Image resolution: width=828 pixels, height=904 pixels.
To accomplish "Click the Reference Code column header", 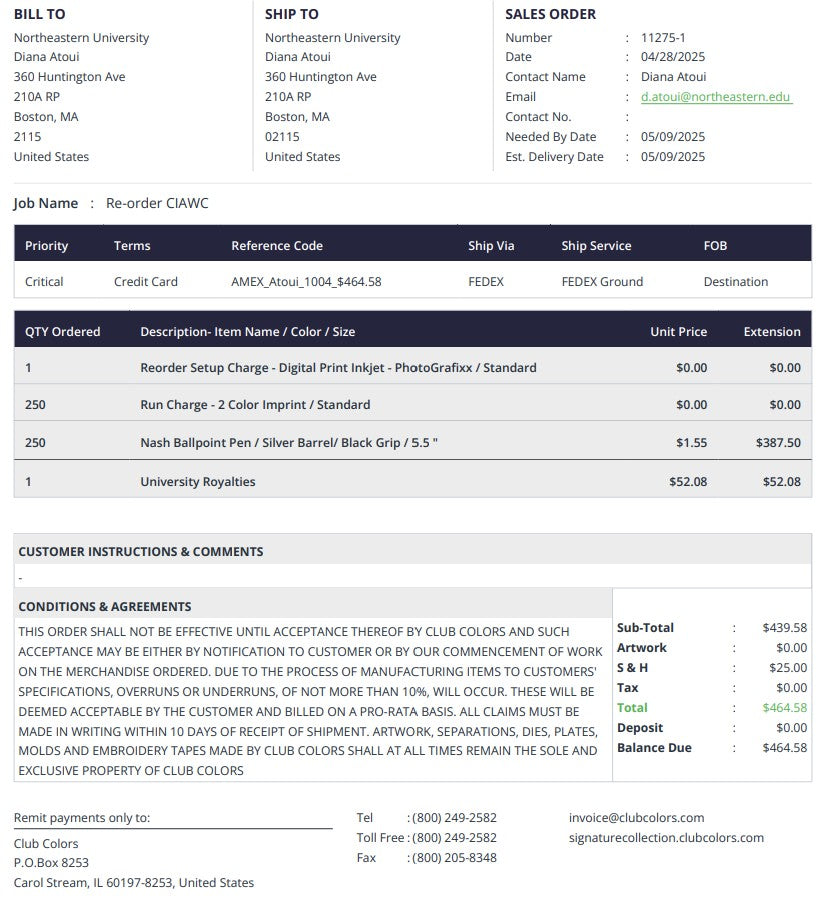I will (x=277, y=246).
